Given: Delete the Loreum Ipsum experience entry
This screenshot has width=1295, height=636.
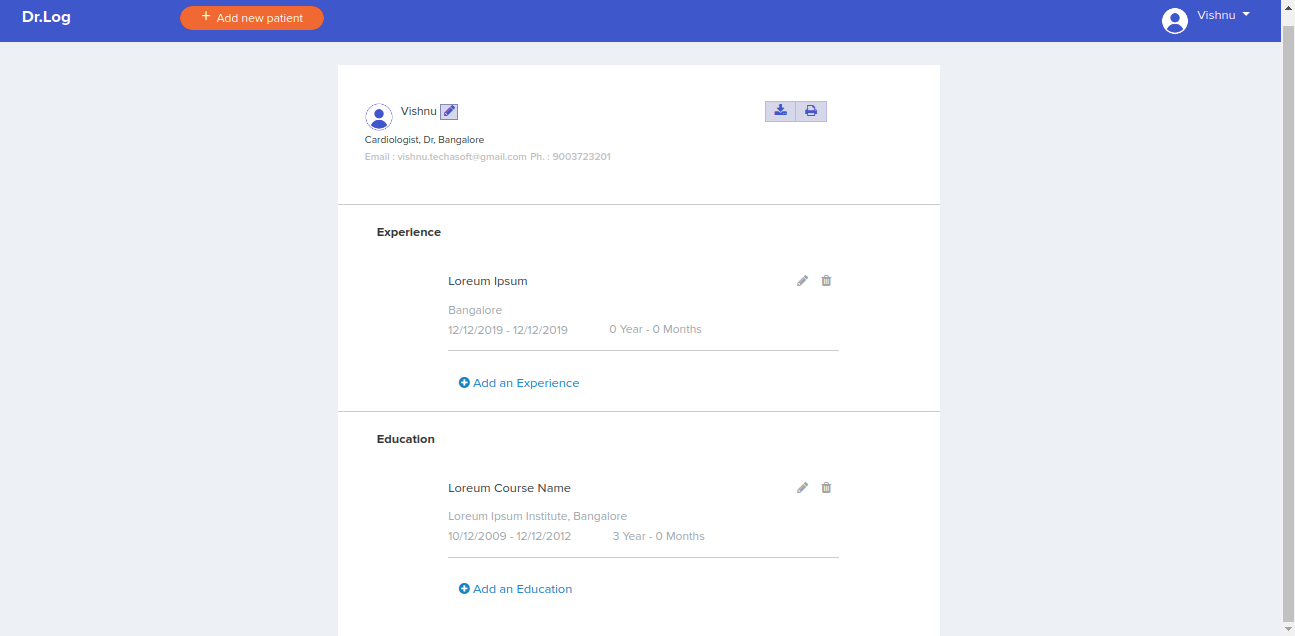Looking at the screenshot, I should pos(826,281).
